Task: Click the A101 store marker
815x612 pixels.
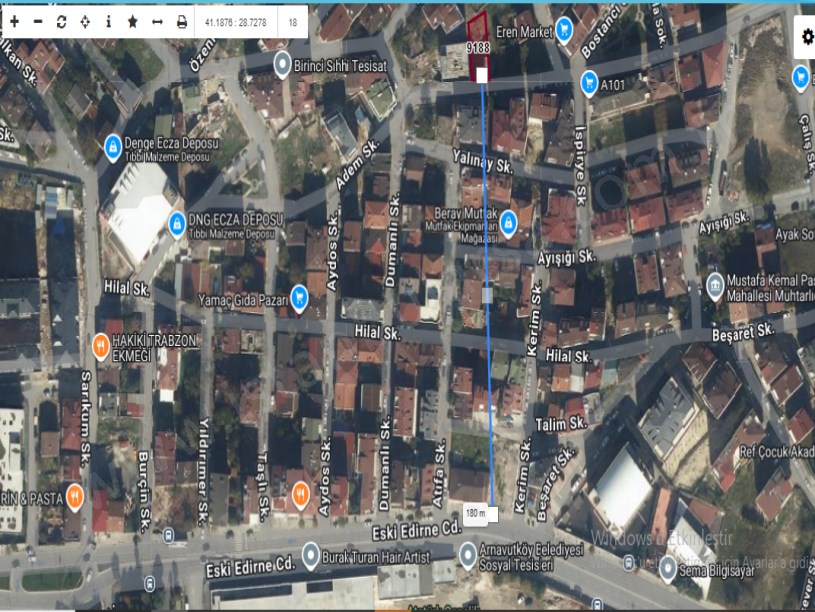Action: (x=589, y=83)
